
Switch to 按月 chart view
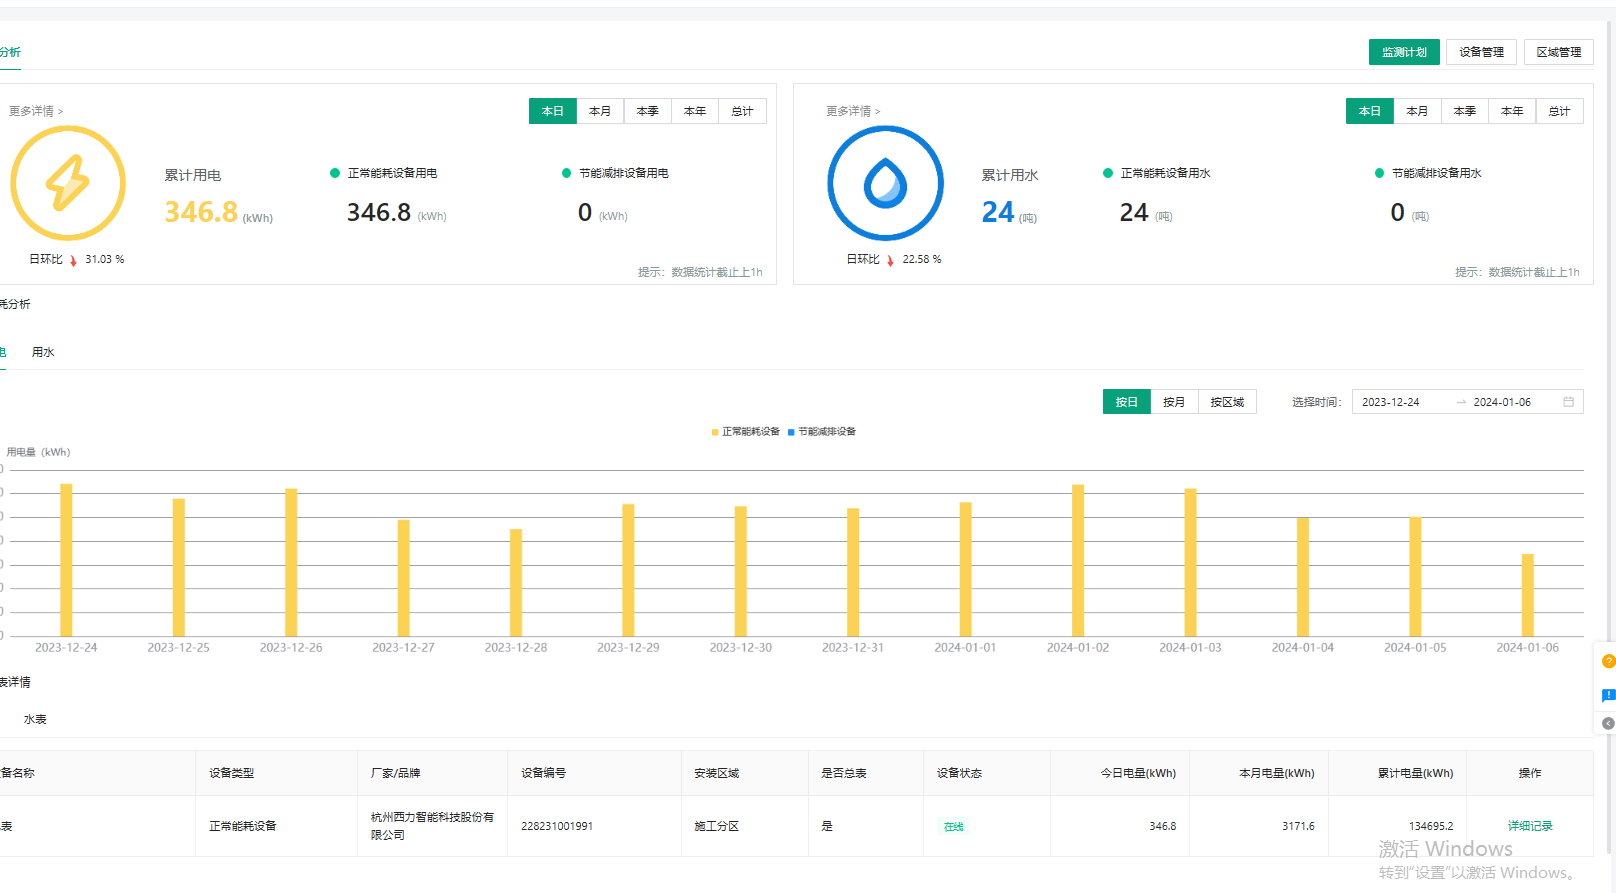1174,402
